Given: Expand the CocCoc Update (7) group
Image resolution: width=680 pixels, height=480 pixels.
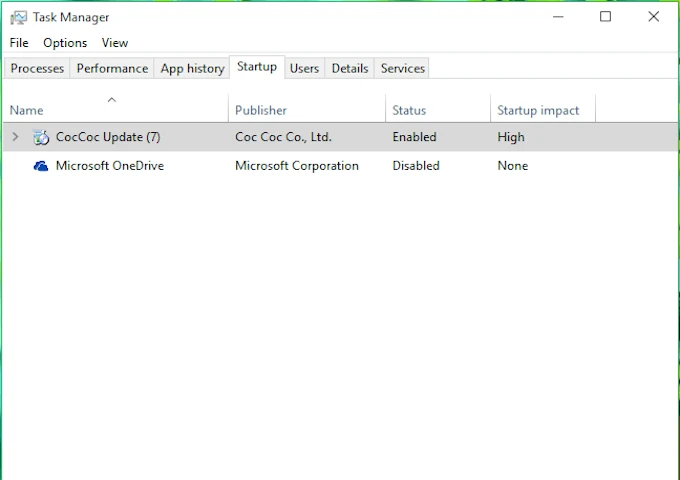Looking at the screenshot, I should (15, 137).
